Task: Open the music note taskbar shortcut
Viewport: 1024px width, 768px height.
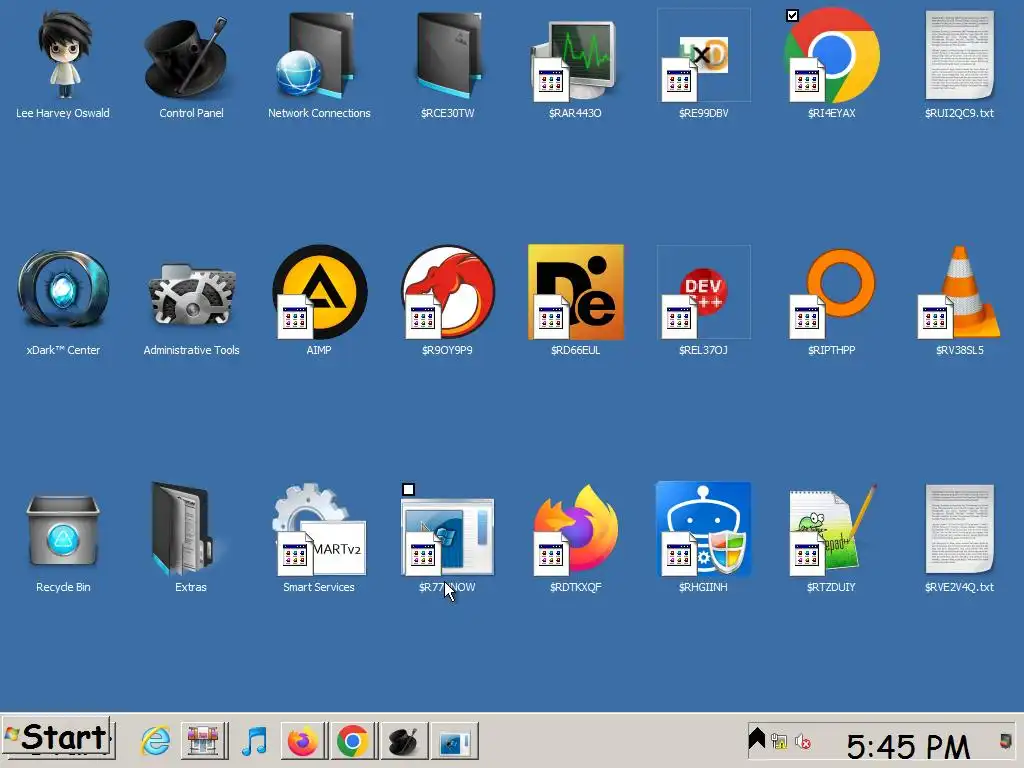Action: click(x=254, y=741)
